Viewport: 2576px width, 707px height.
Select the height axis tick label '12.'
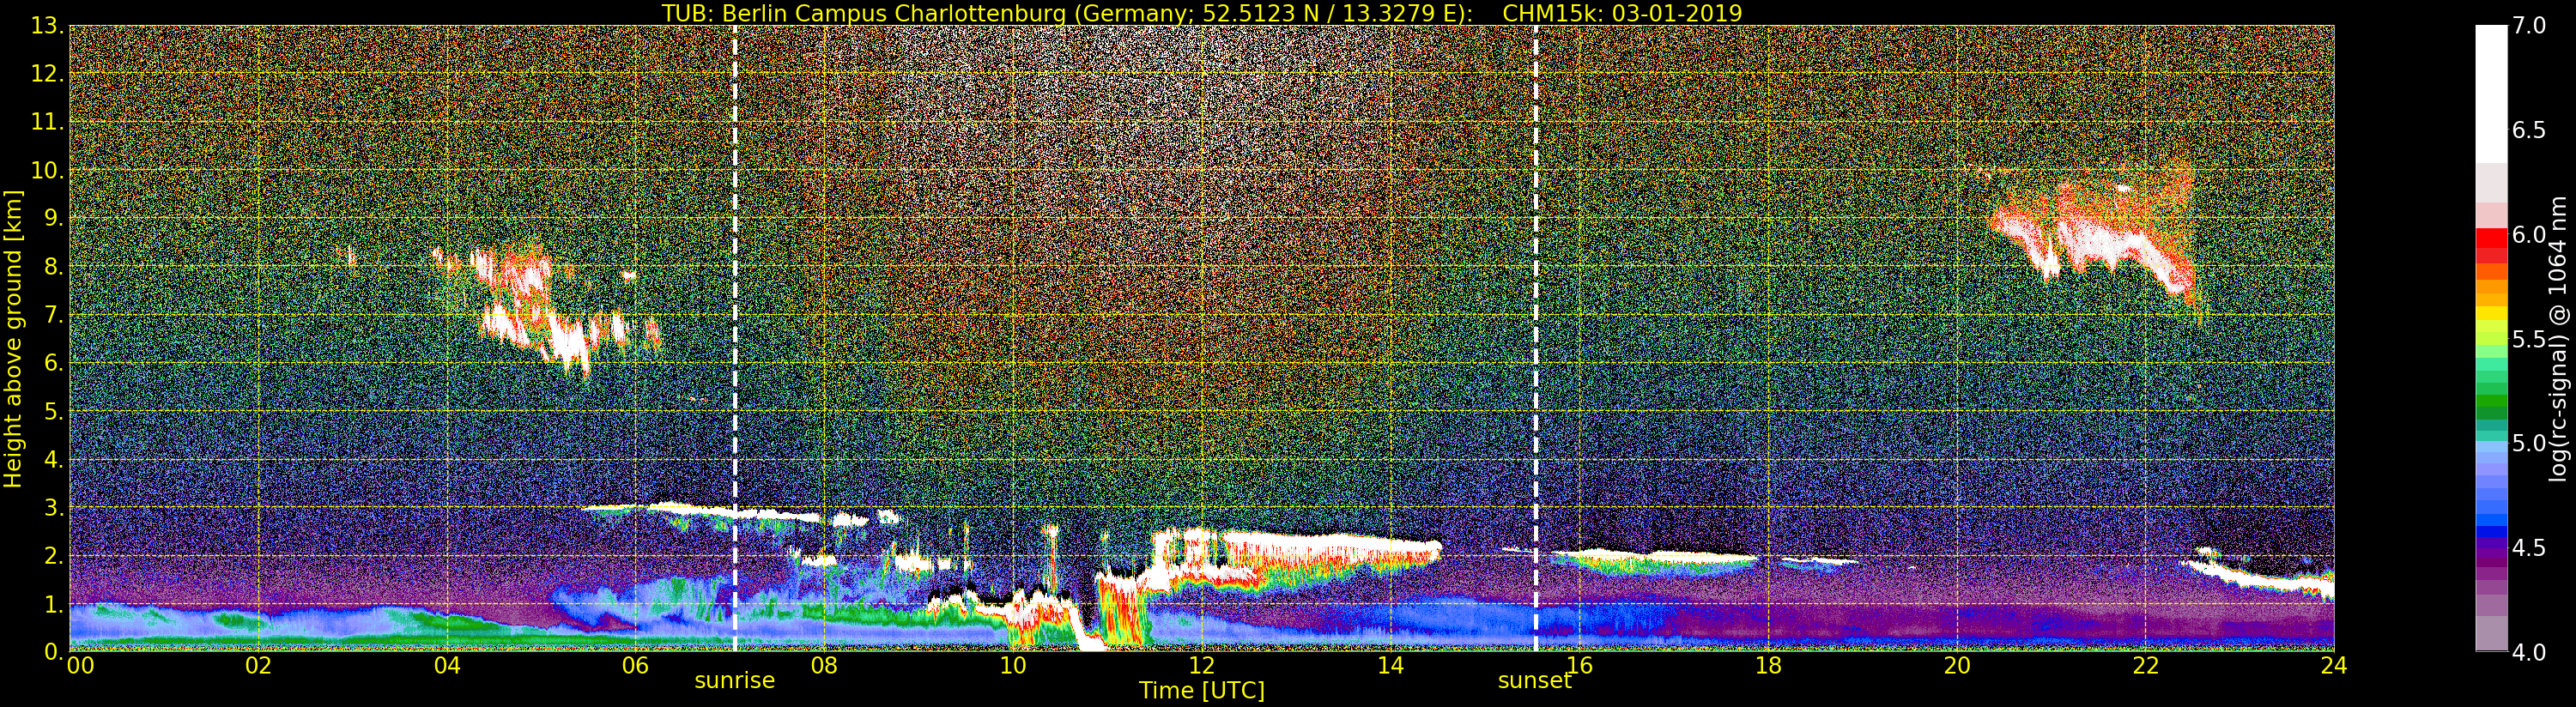coord(47,74)
